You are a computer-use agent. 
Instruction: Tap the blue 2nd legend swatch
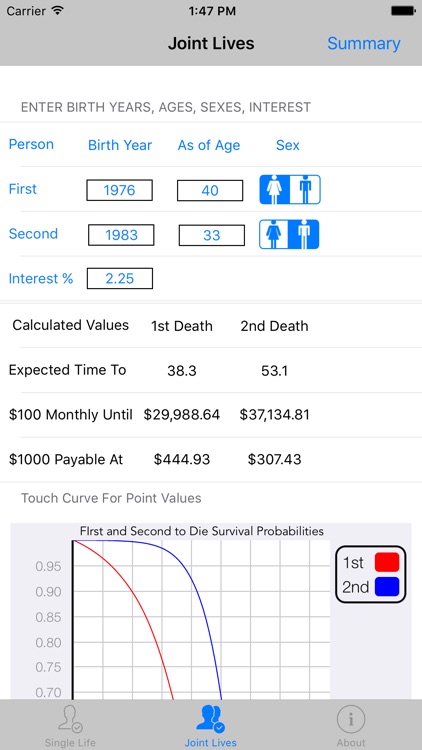(387, 587)
